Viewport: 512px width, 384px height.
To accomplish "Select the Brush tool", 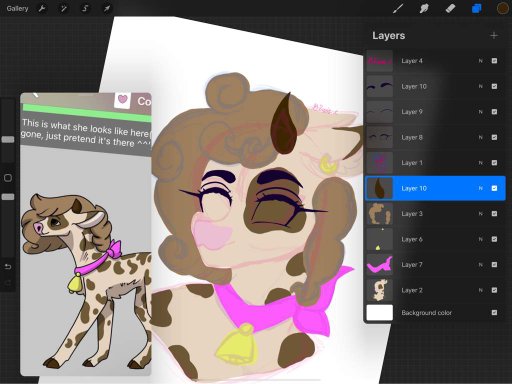I will tap(398, 8).
